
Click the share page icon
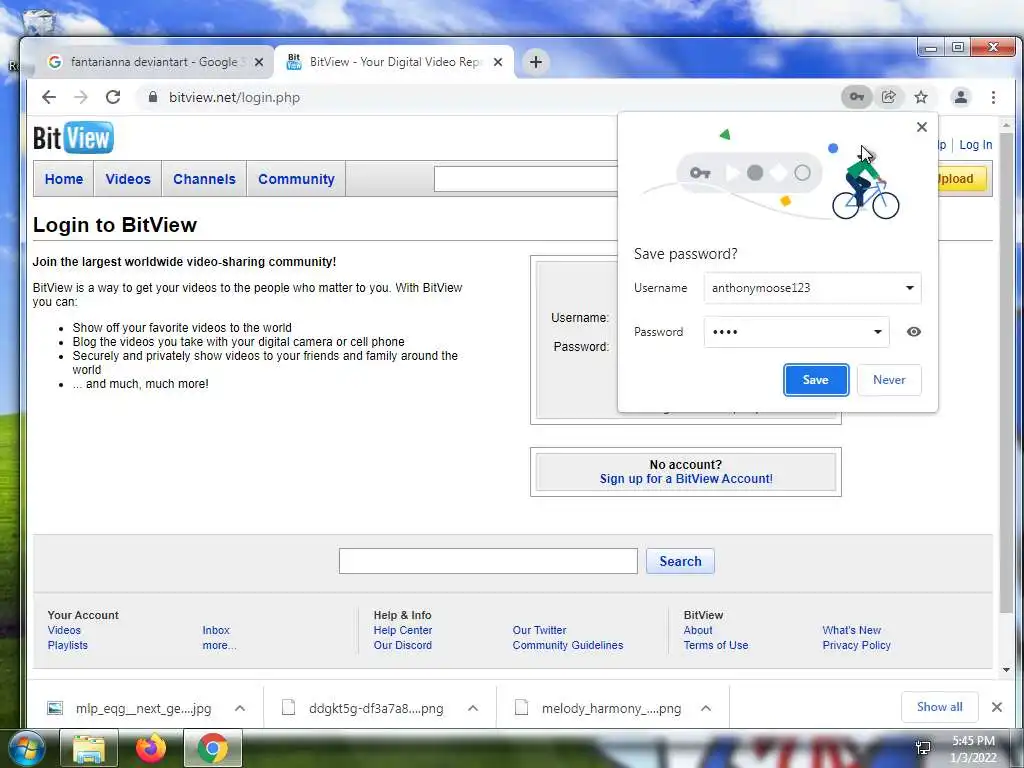click(889, 97)
